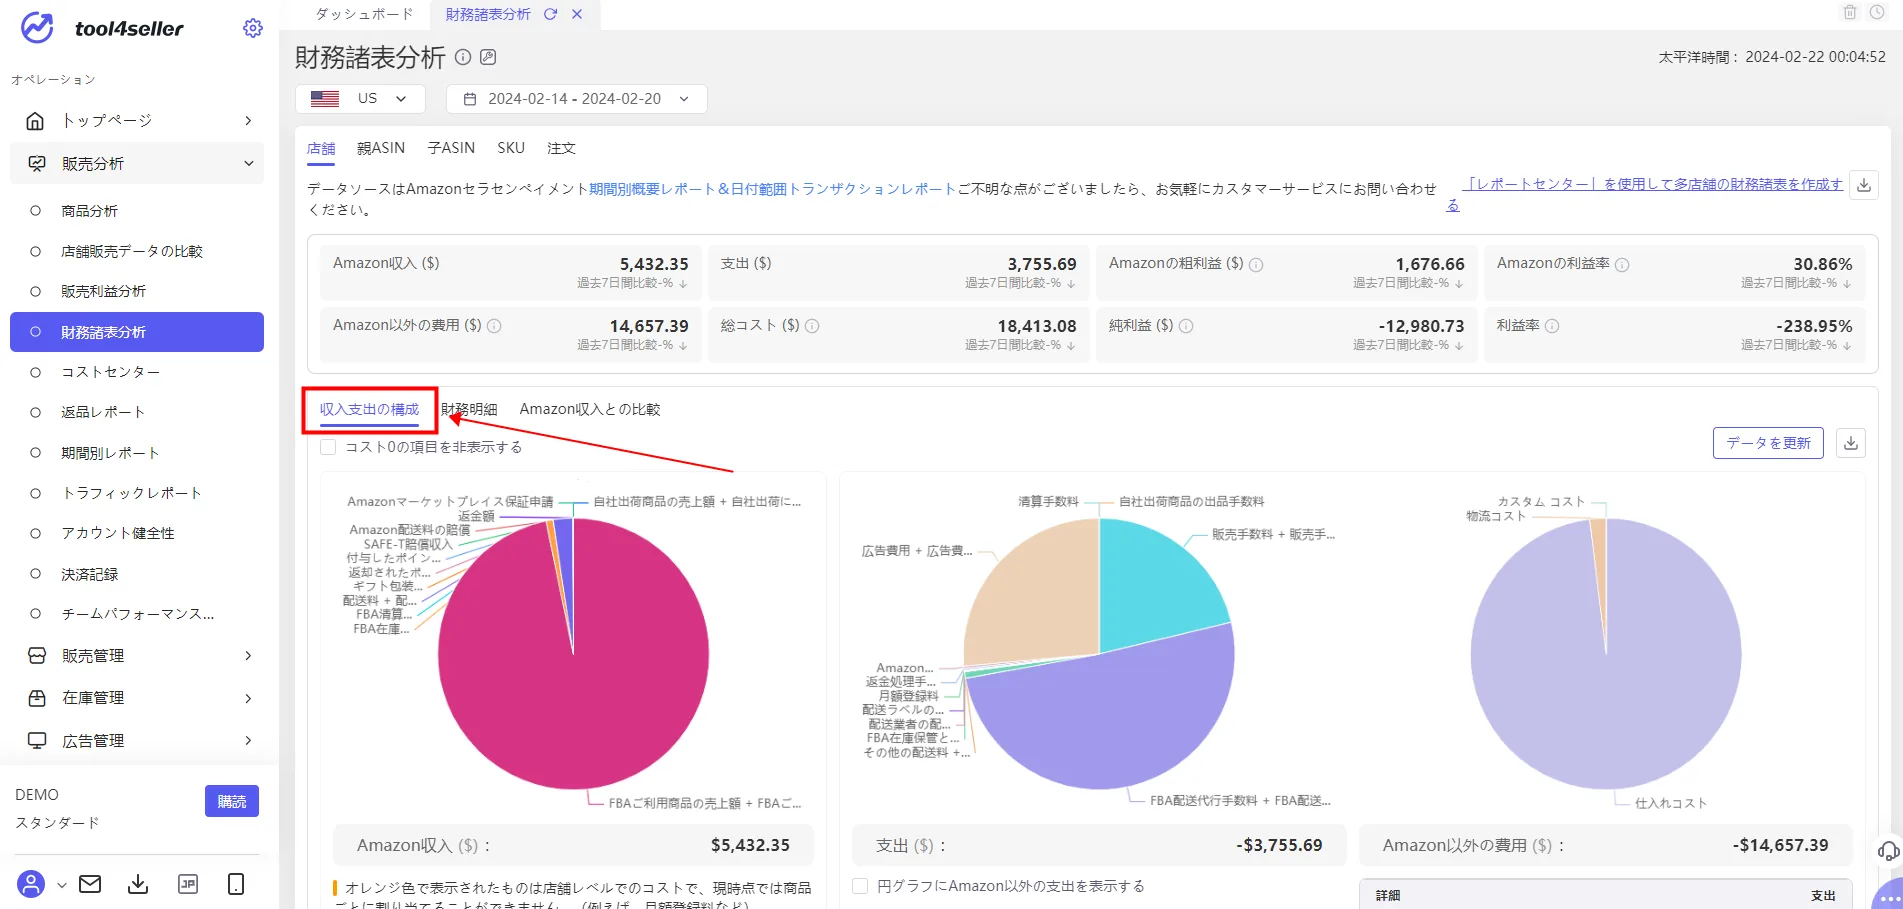Close the 財務諸表分析 tab
Image resolution: width=1903 pixels, height=909 pixels.
(577, 14)
